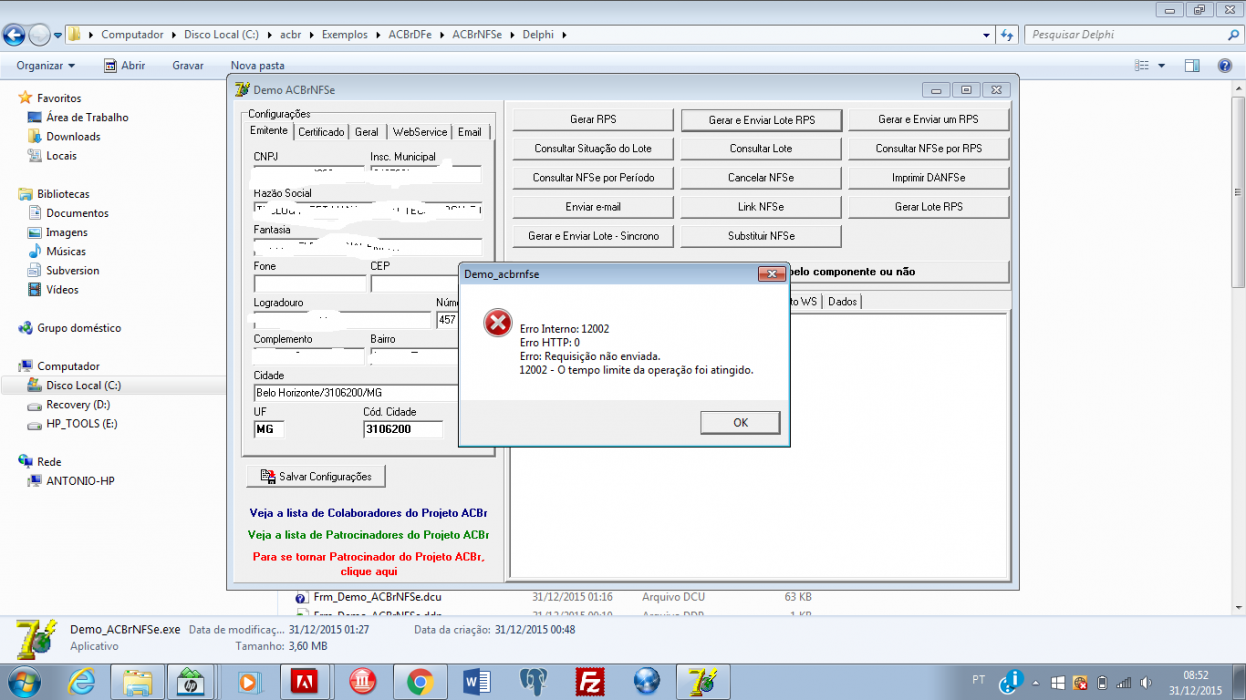1246x700 pixels.
Task: Click link to become ACBr Patrocinador
Action: (x=368, y=564)
